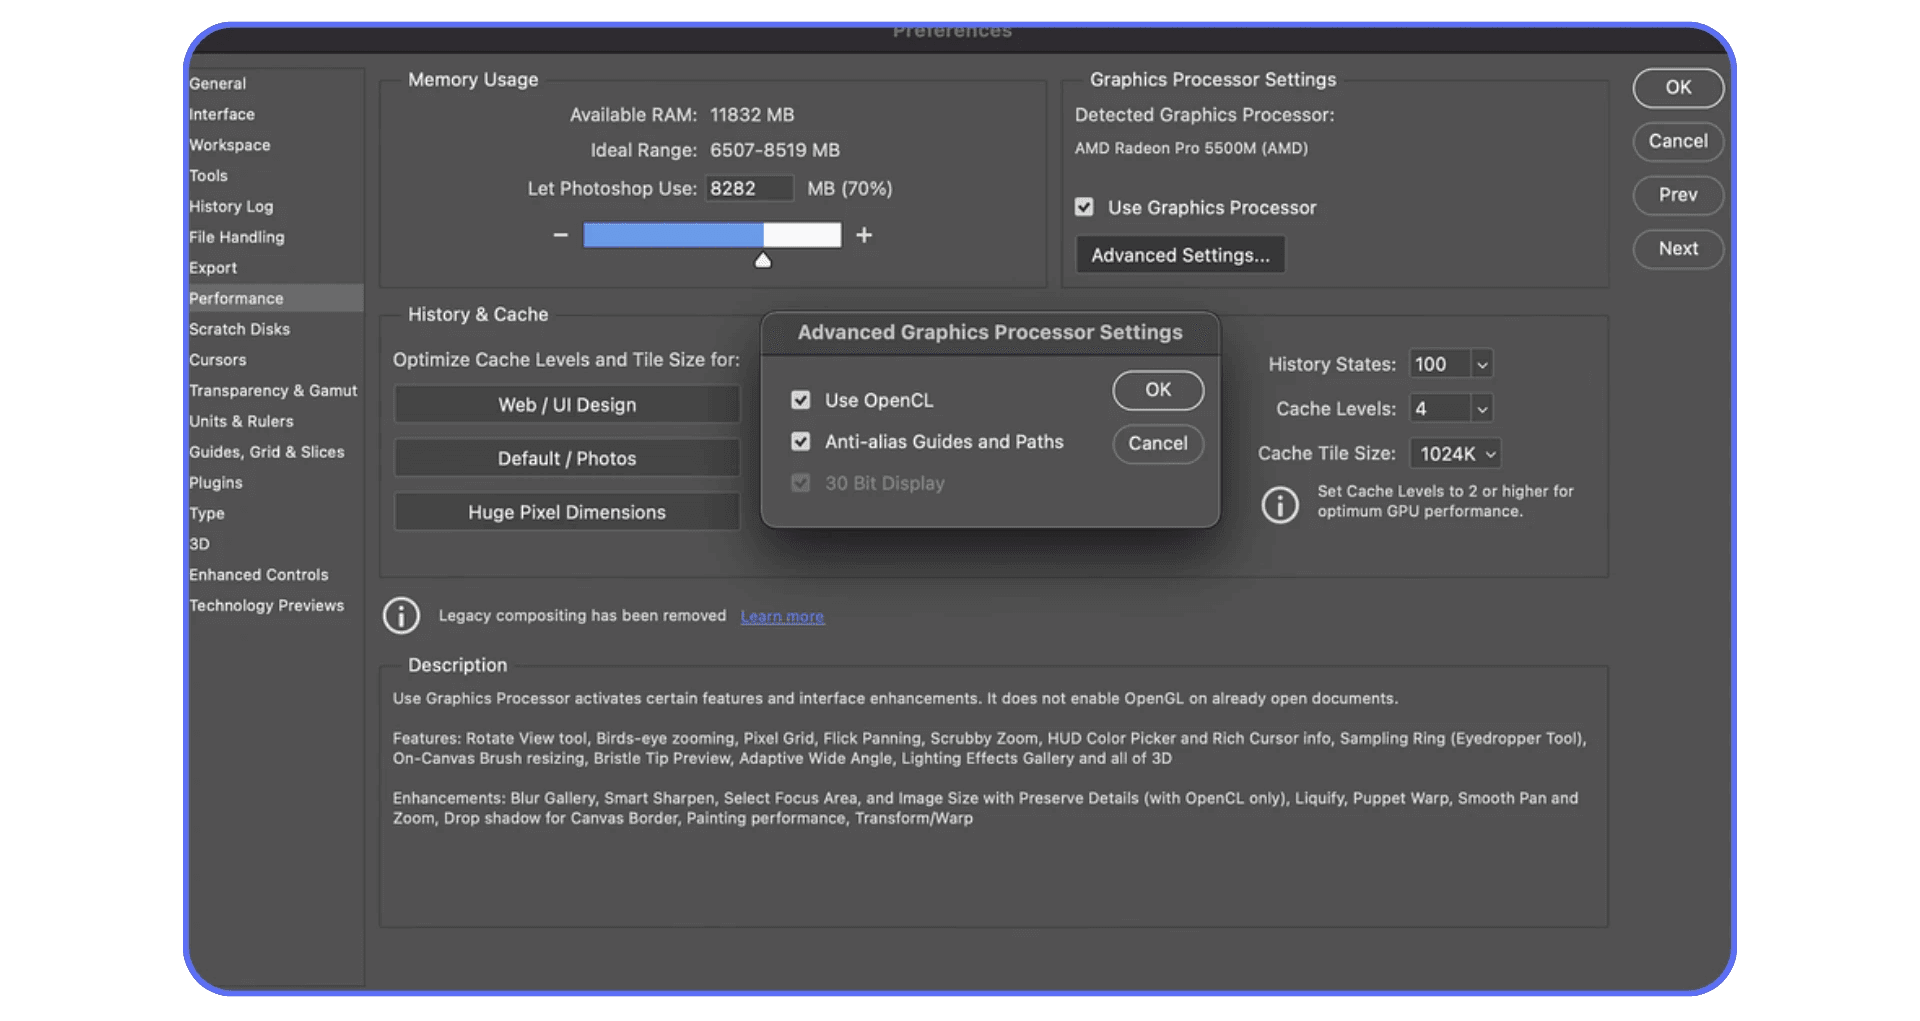The width and height of the screenshot is (1920, 1021).
Task: Confirm Advanced Graphics settings with OK
Action: 1157,390
